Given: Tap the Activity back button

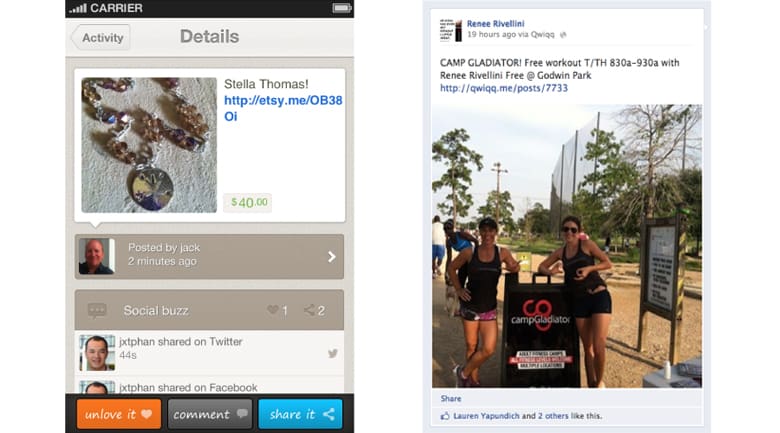Looking at the screenshot, I should 101,38.
